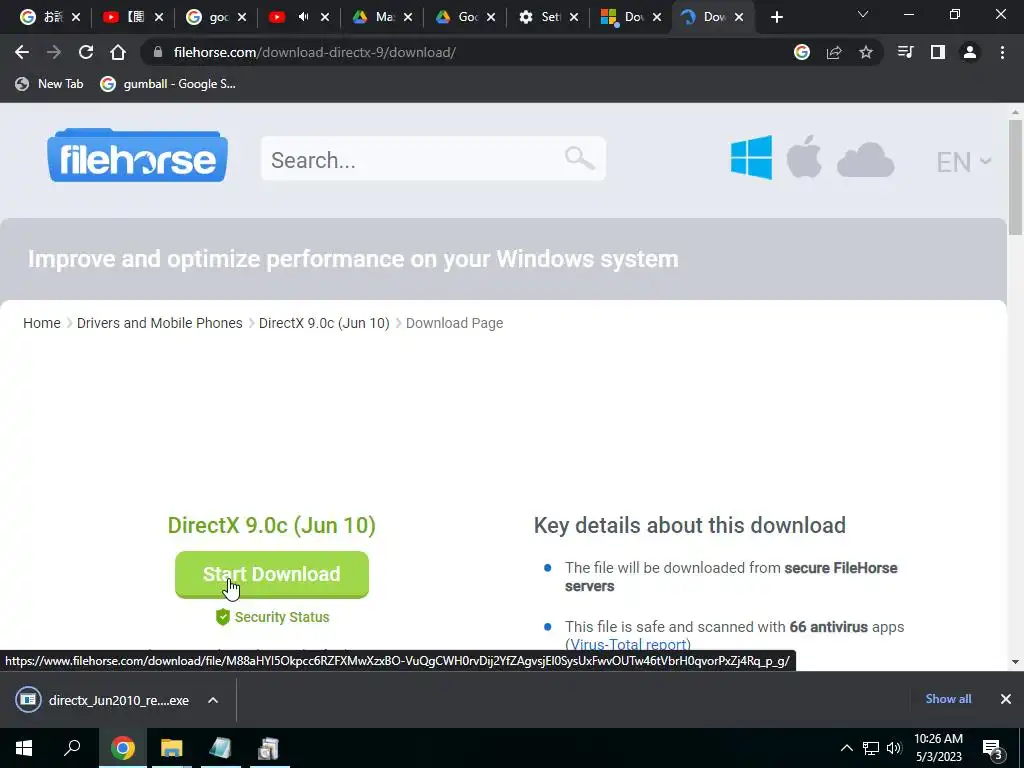
Task: Click the DirectX 9.0c (Jun 10) heading
Action: [272, 525]
